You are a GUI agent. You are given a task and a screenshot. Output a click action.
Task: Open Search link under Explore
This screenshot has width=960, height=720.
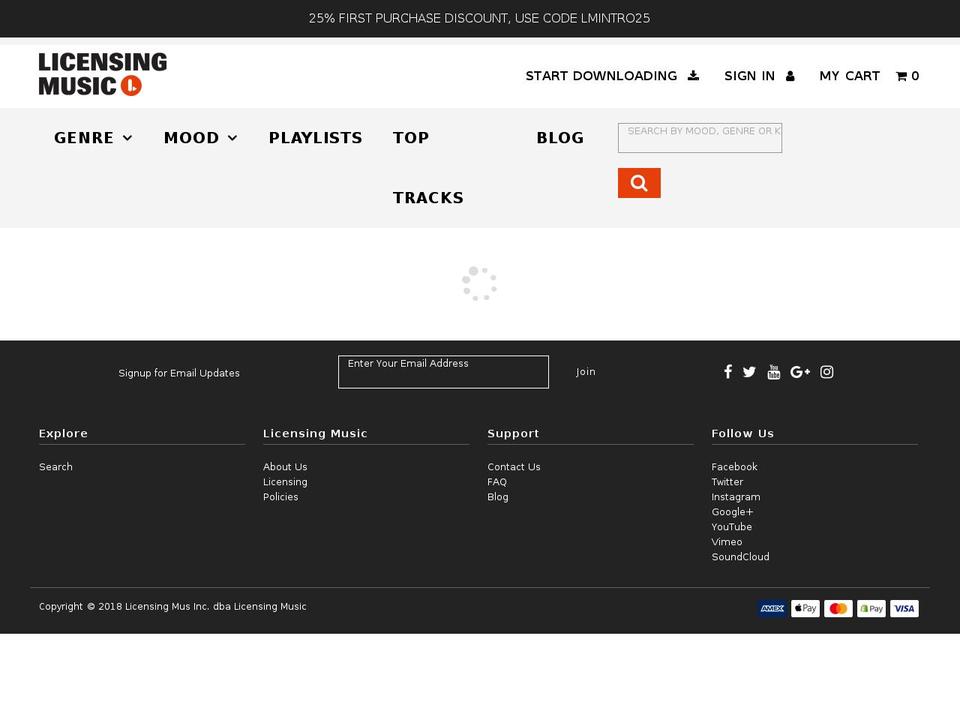click(x=56, y=467)
